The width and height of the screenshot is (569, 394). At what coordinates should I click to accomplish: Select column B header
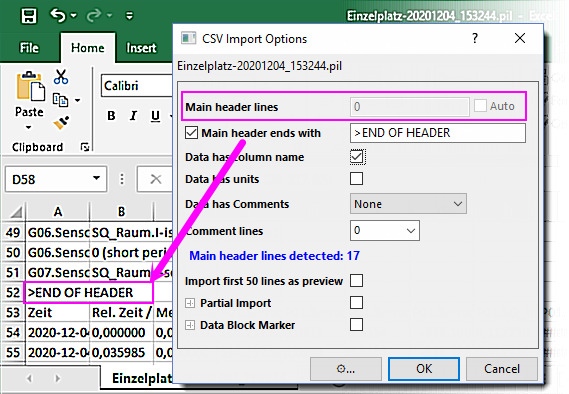pos(121,212)
